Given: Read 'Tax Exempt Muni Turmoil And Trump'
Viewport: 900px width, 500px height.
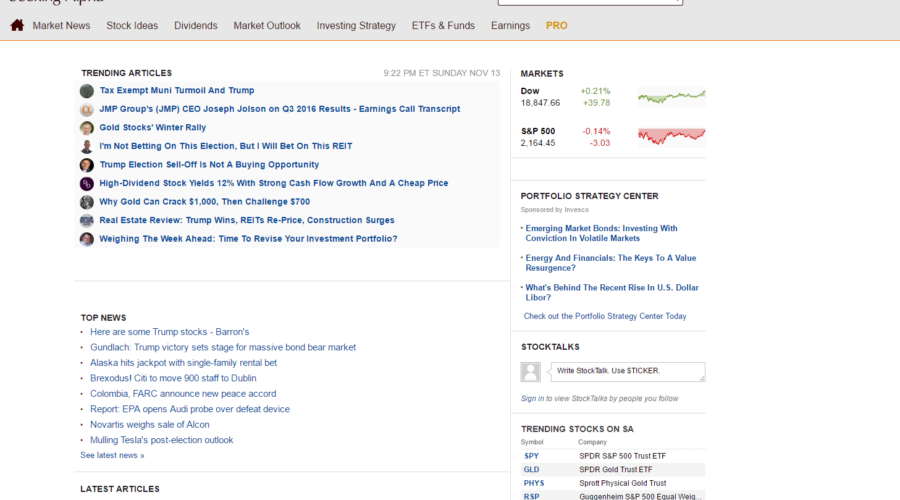Looking at the screenshot, I should click(177, 91).
